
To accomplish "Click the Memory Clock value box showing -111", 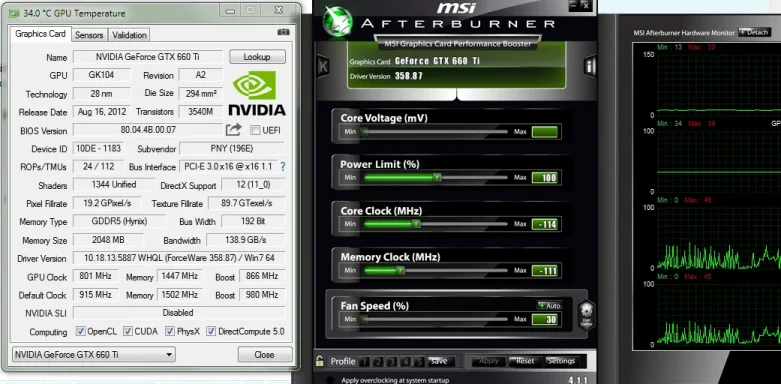I will 544,270.
